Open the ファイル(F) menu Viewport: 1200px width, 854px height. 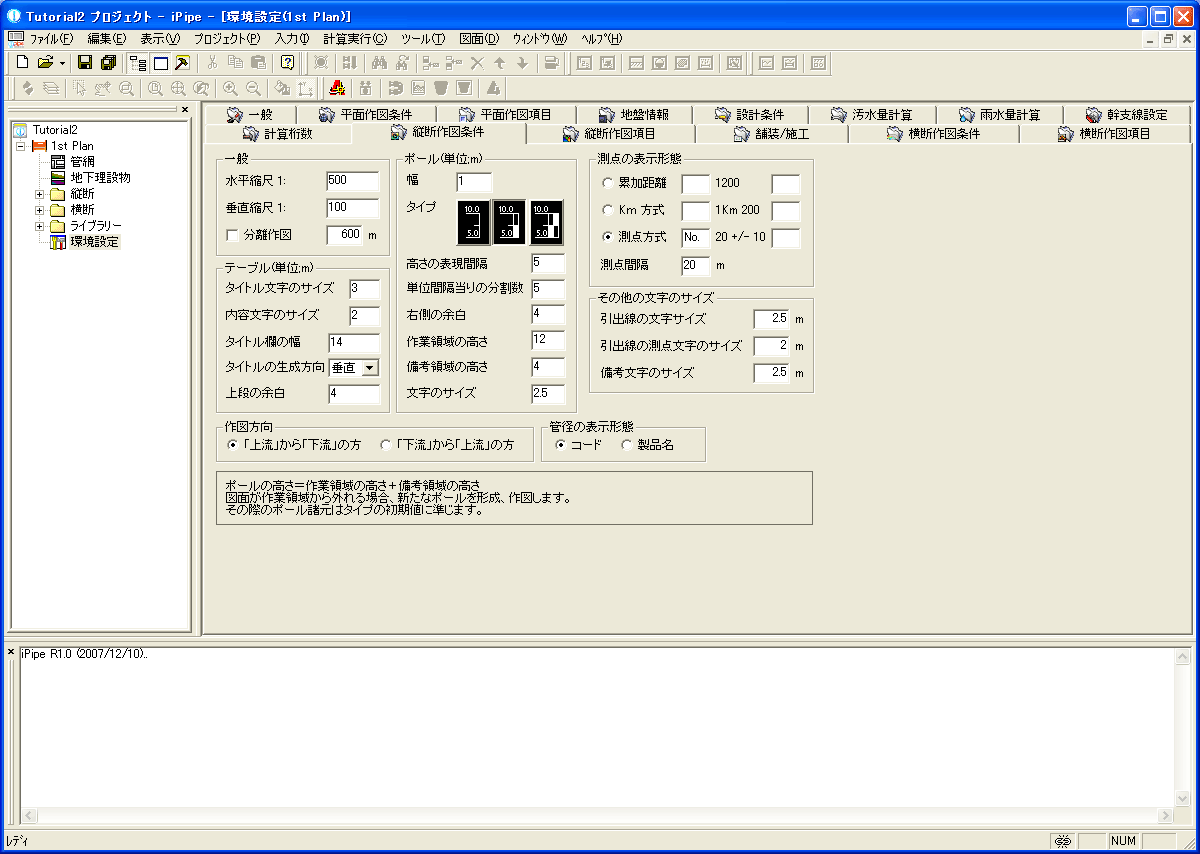[52, 39]
